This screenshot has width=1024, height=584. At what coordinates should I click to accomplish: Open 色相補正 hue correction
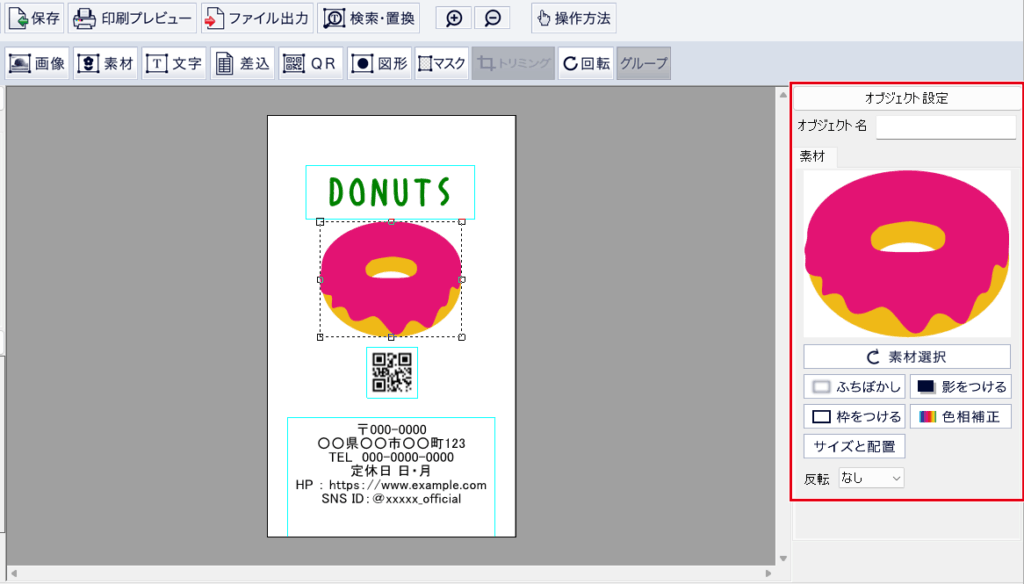(960, 416)
